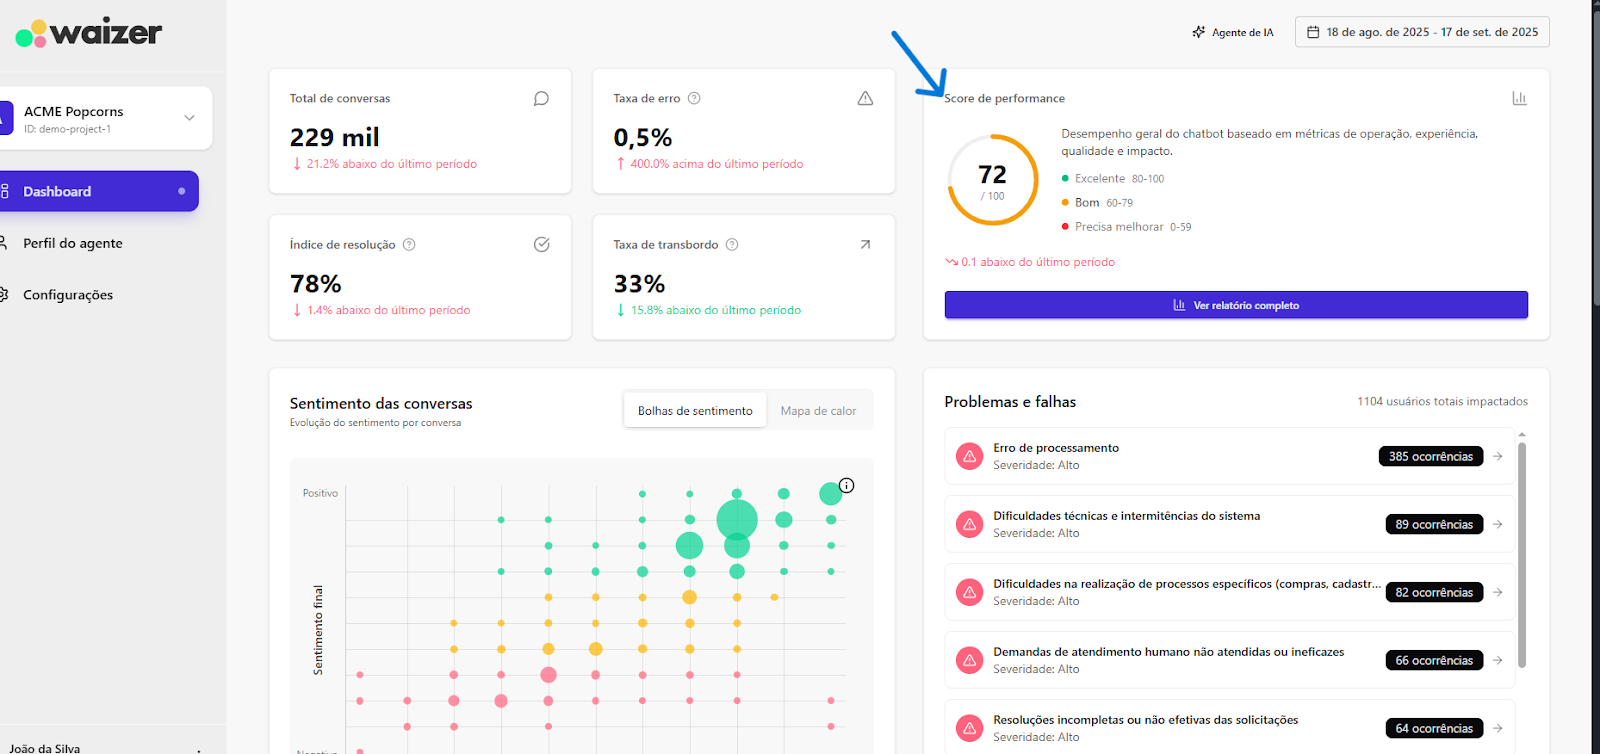Click the arrow icon in Taxa de transbordo card
The height and width of the screenshot is (754, 1600).
click(865, 245)
